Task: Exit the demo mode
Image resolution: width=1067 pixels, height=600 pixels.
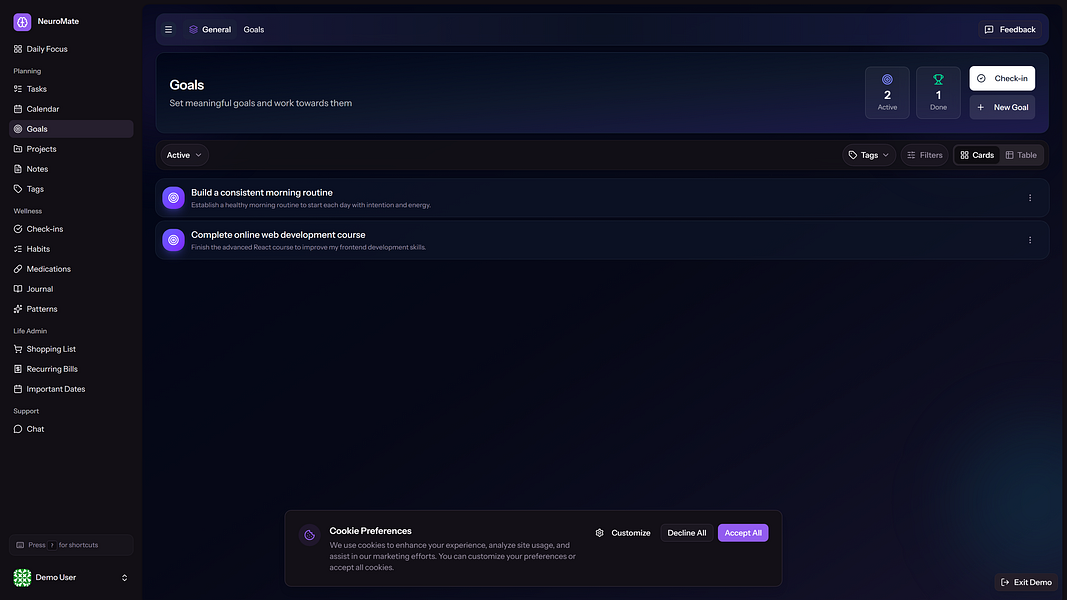Action: [1026, 582]
